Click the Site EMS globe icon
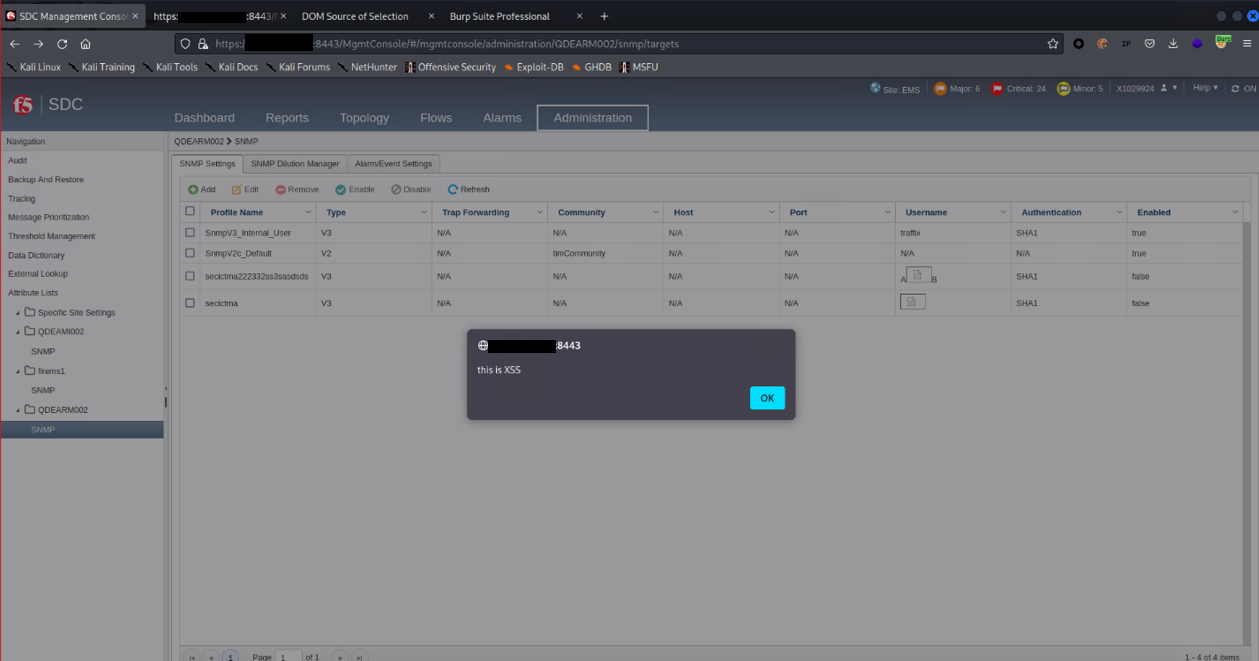Screen dimensions: 1259x661 click(x=876, y=88)
